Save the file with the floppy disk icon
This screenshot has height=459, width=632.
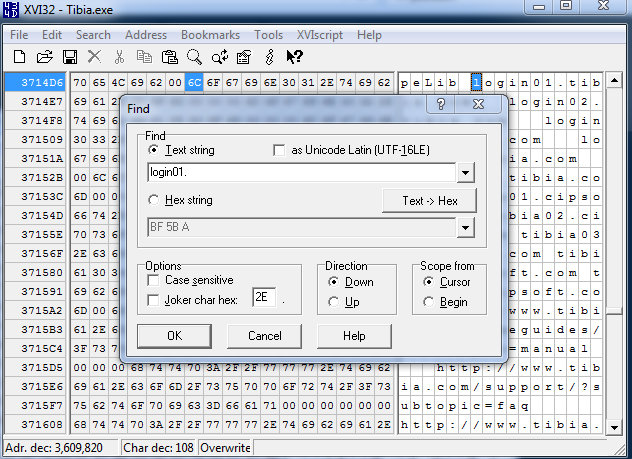click(70, 57)
